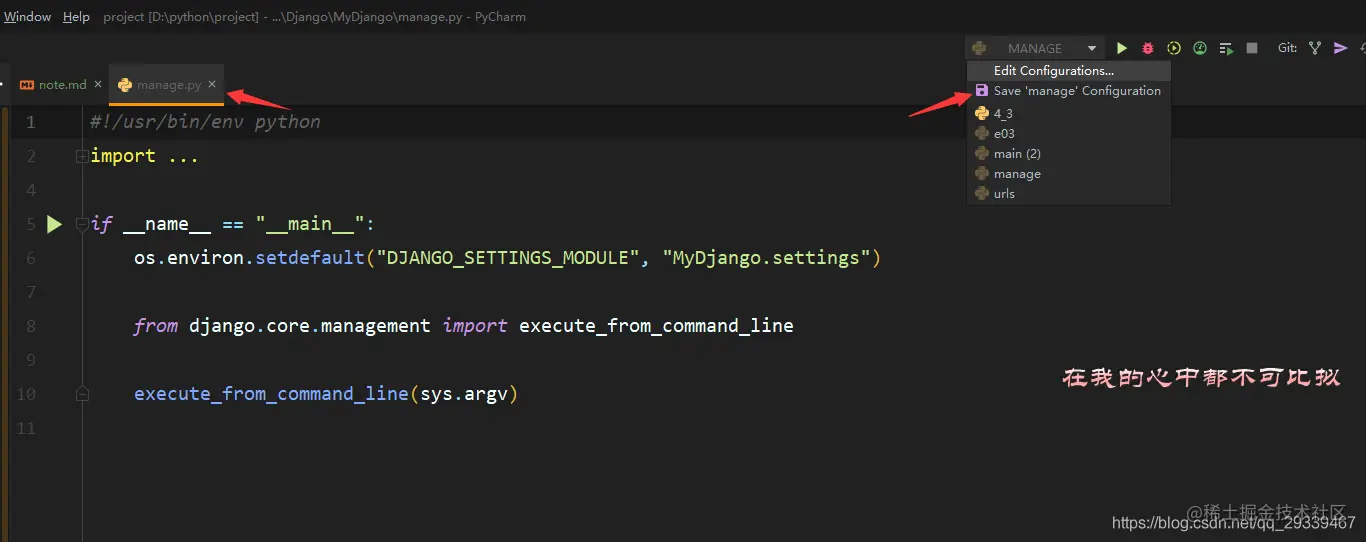Open the Help menu
Screen dimensions: 1366x542
coord(76,17)
